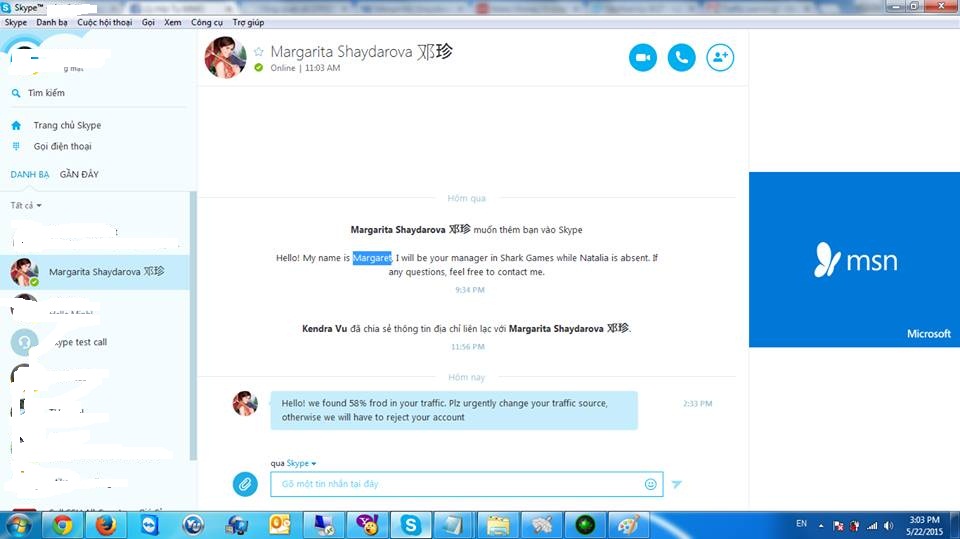Viewport: 960px width, 539px height.
Task: Click the Skype taskbar icon
Action: pyautogui.click(x=410, y=525)
